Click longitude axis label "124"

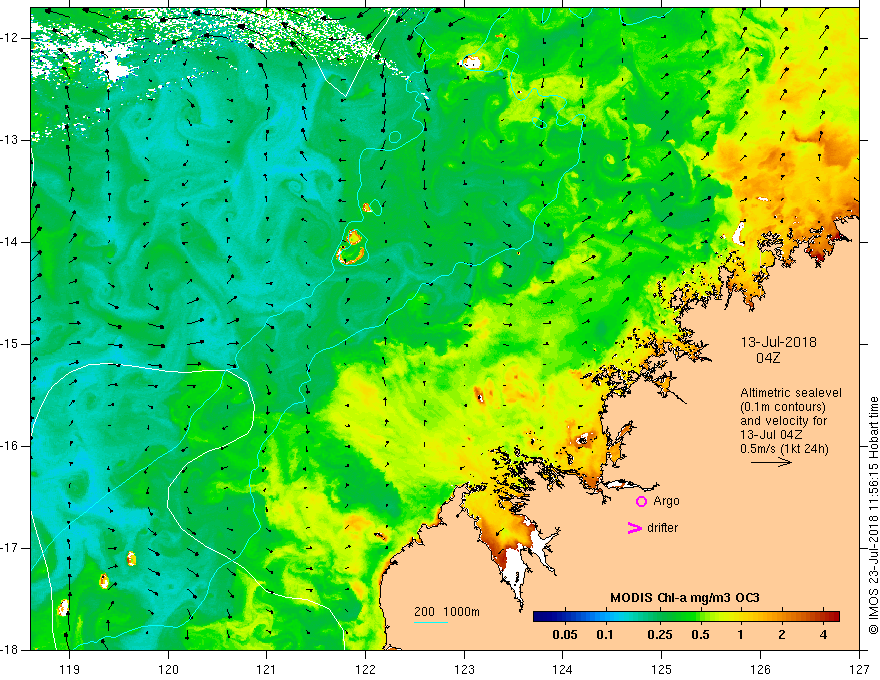pyautogui.click(x=562, y=669)
